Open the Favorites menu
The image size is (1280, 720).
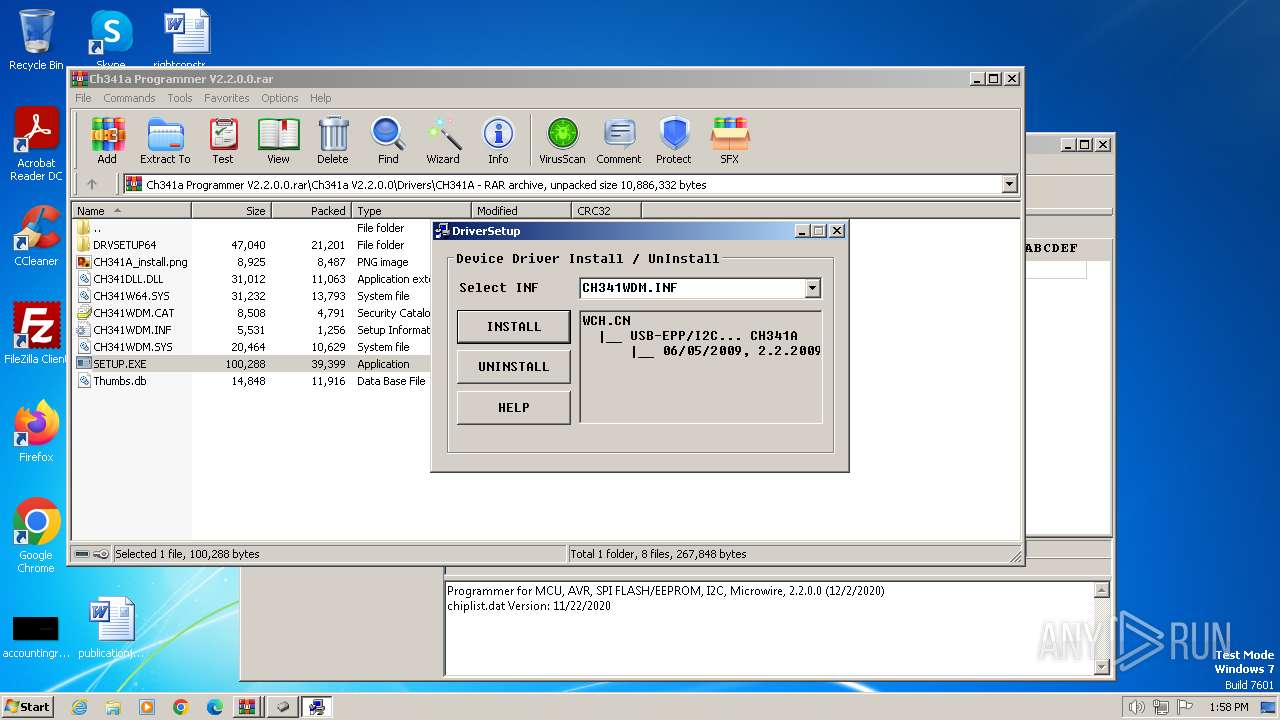coord(227,98)
